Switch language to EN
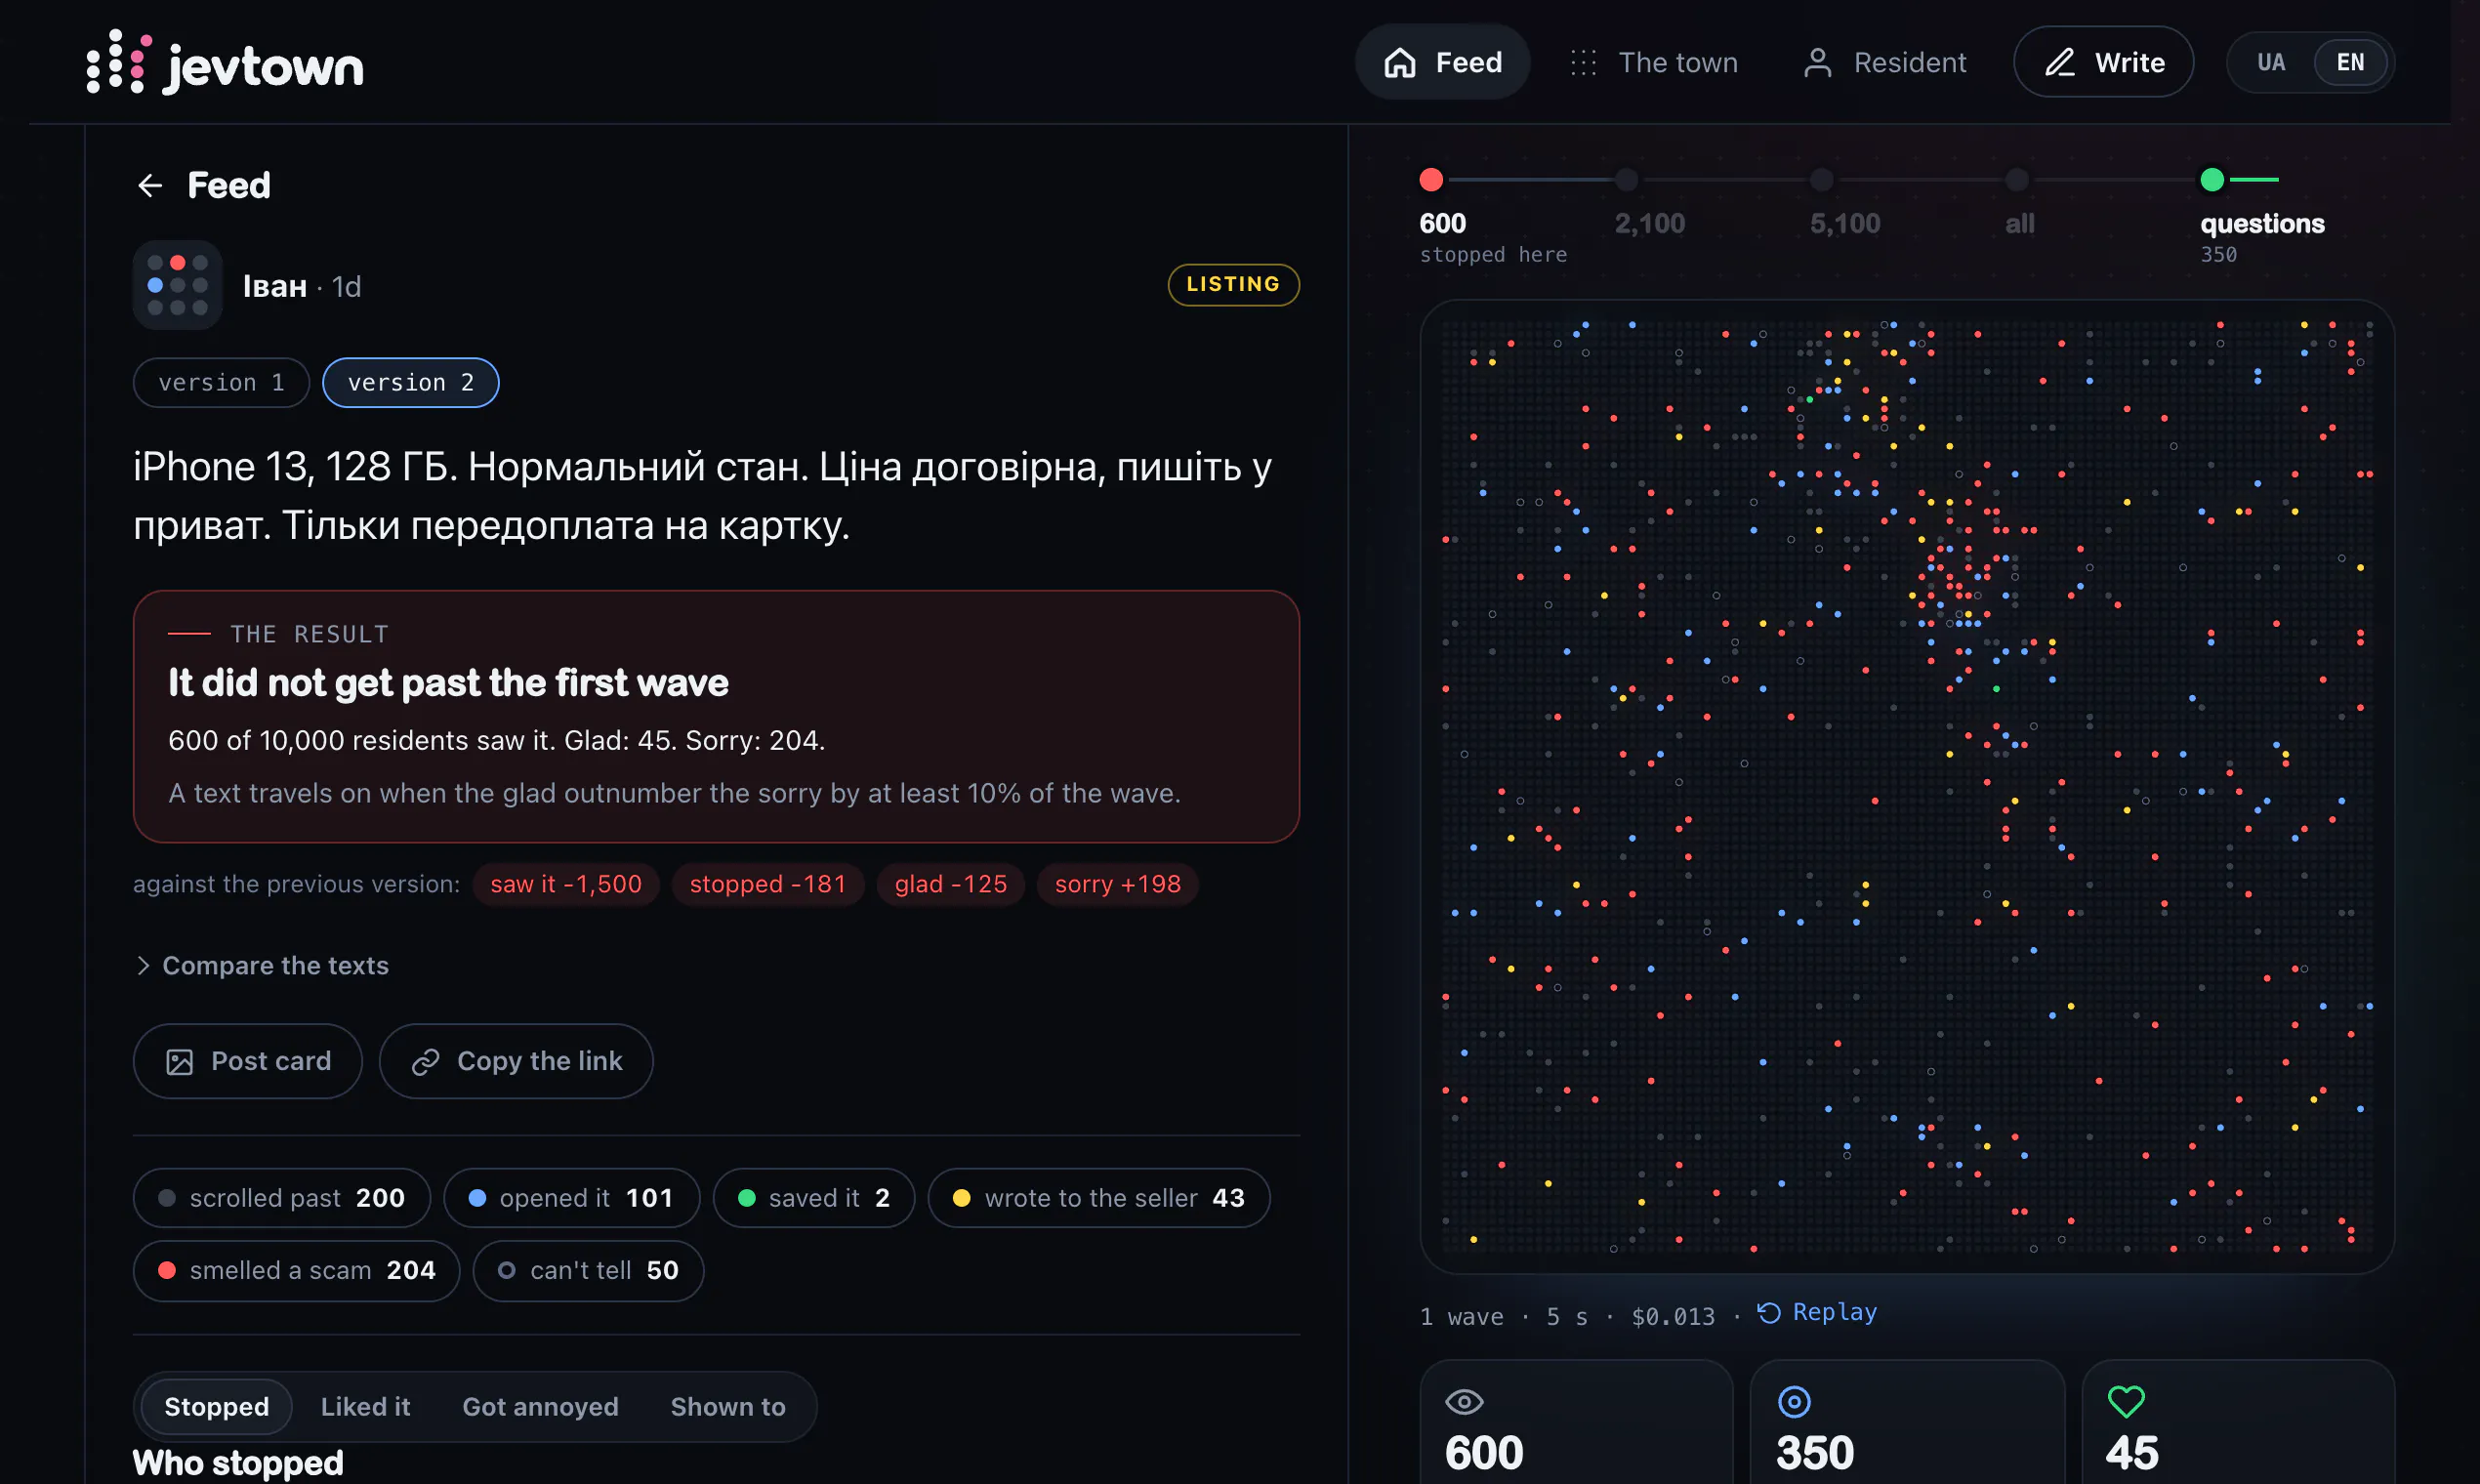Viewport: 2480px width, 1484px height. click(2350, 62)
